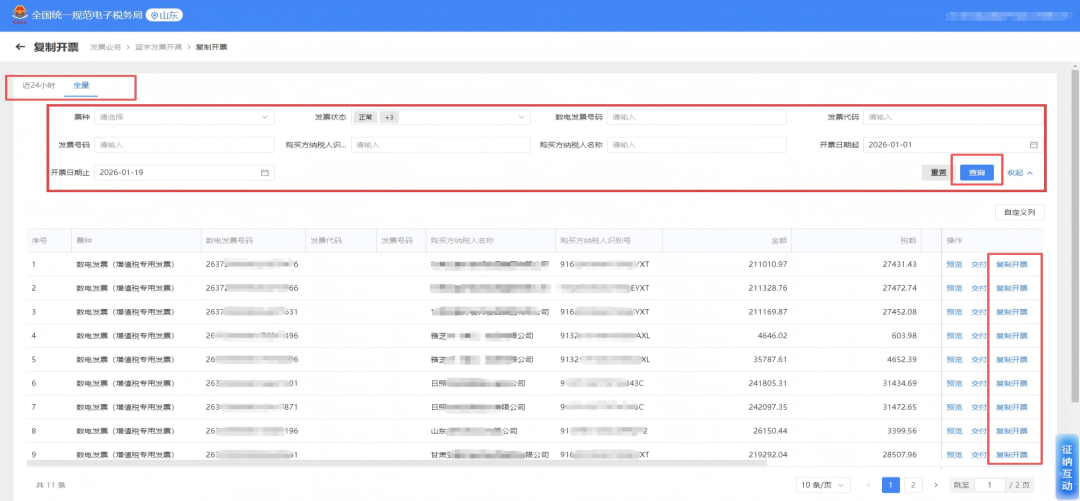
Task: Open the 征纳互动 floating widget
Action: 1066,466
